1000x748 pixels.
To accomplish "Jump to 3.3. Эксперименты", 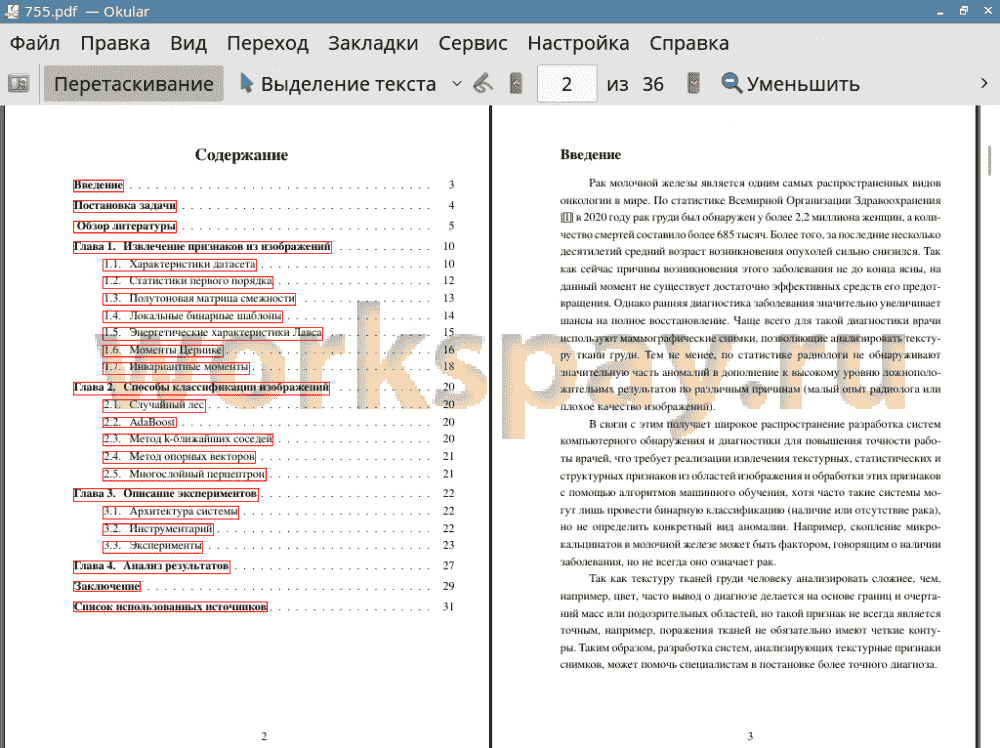I will [x=153, y=546].
